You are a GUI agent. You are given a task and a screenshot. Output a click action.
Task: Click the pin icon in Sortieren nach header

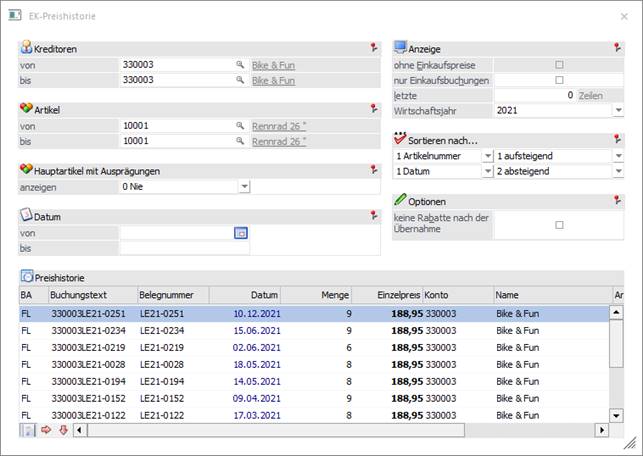618,140
